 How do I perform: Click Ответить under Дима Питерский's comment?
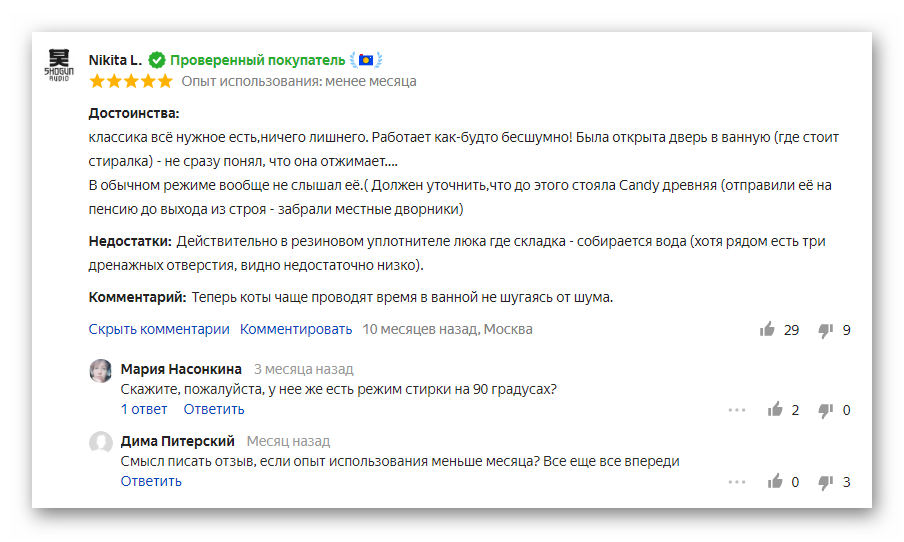coord(151,481)
